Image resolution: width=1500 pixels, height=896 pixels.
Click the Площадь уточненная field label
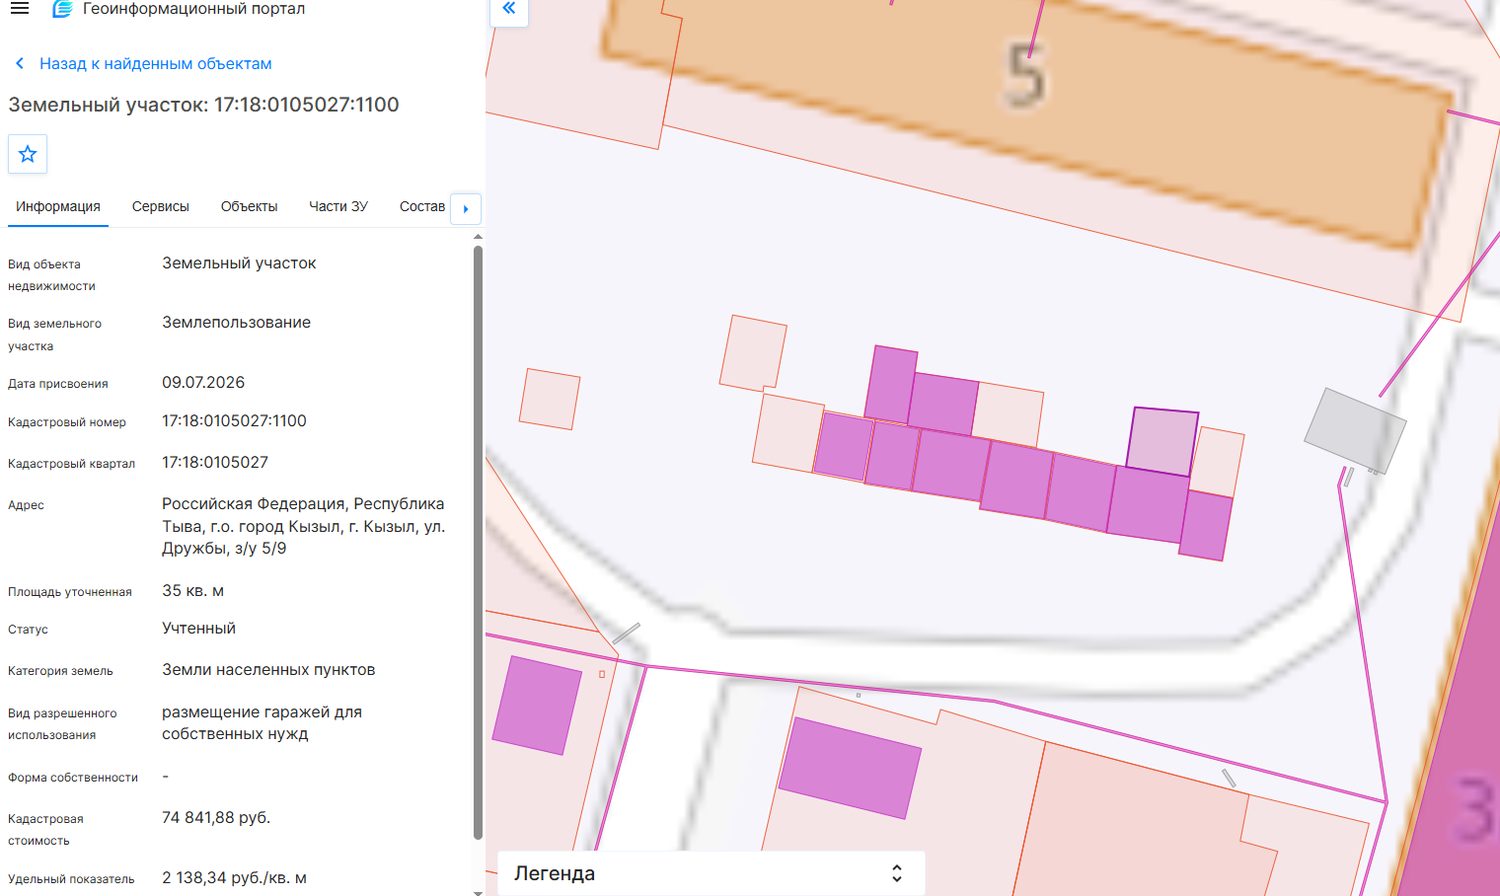pos(70,592)
